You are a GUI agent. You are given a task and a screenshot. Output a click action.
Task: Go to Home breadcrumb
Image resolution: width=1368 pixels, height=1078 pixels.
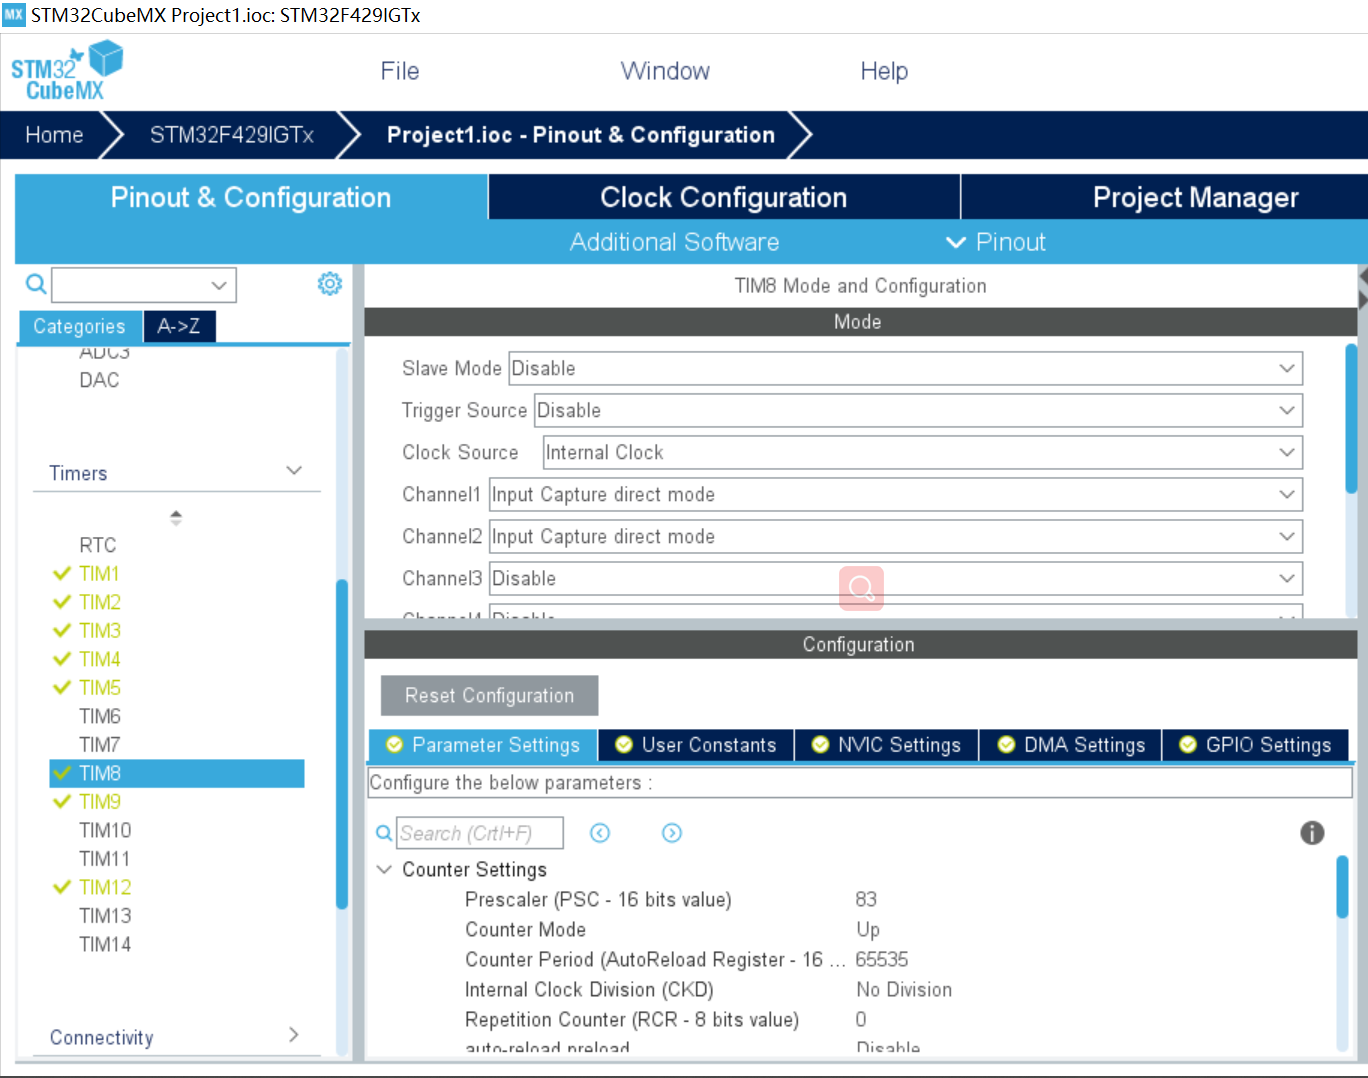click(x=54, y=135)
